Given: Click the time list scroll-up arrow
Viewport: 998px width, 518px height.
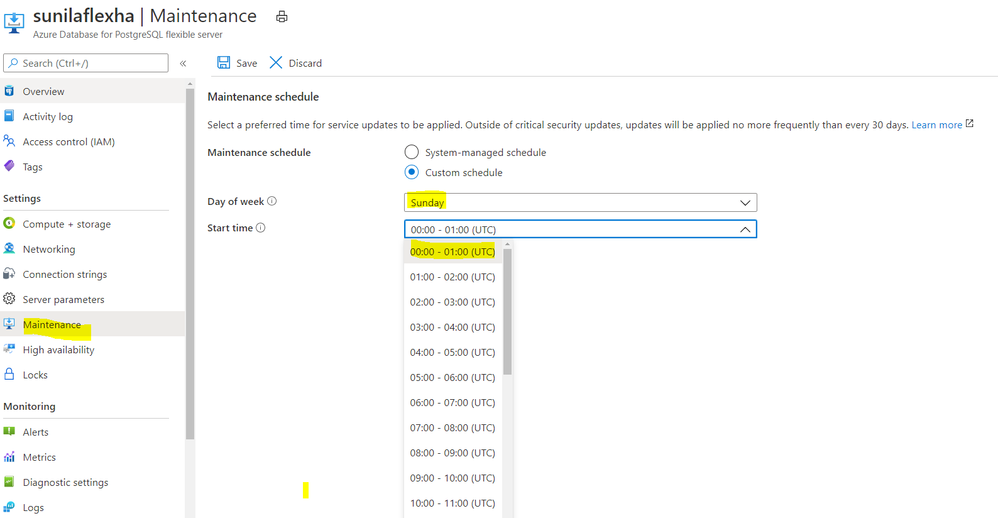Looking at the screenshot, I should pyautogui.click(x=507, y=244).
